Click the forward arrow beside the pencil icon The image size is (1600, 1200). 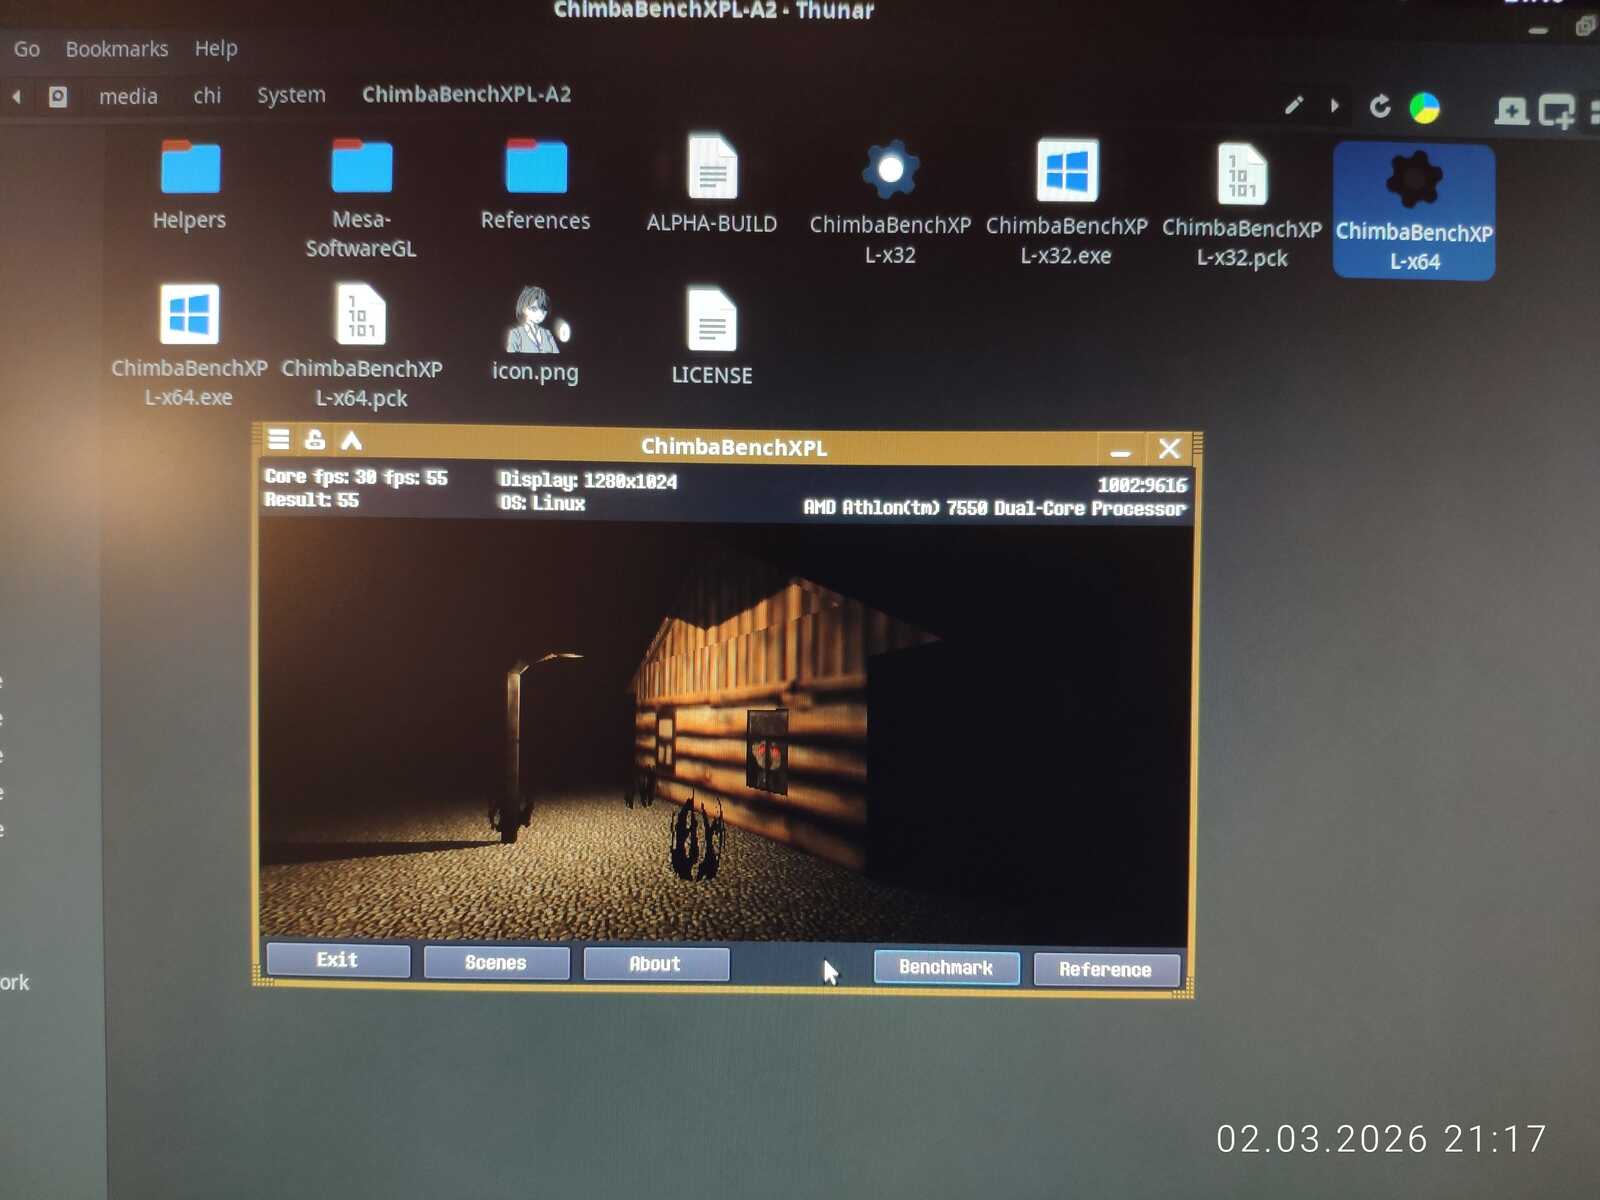pos(1334,105)
